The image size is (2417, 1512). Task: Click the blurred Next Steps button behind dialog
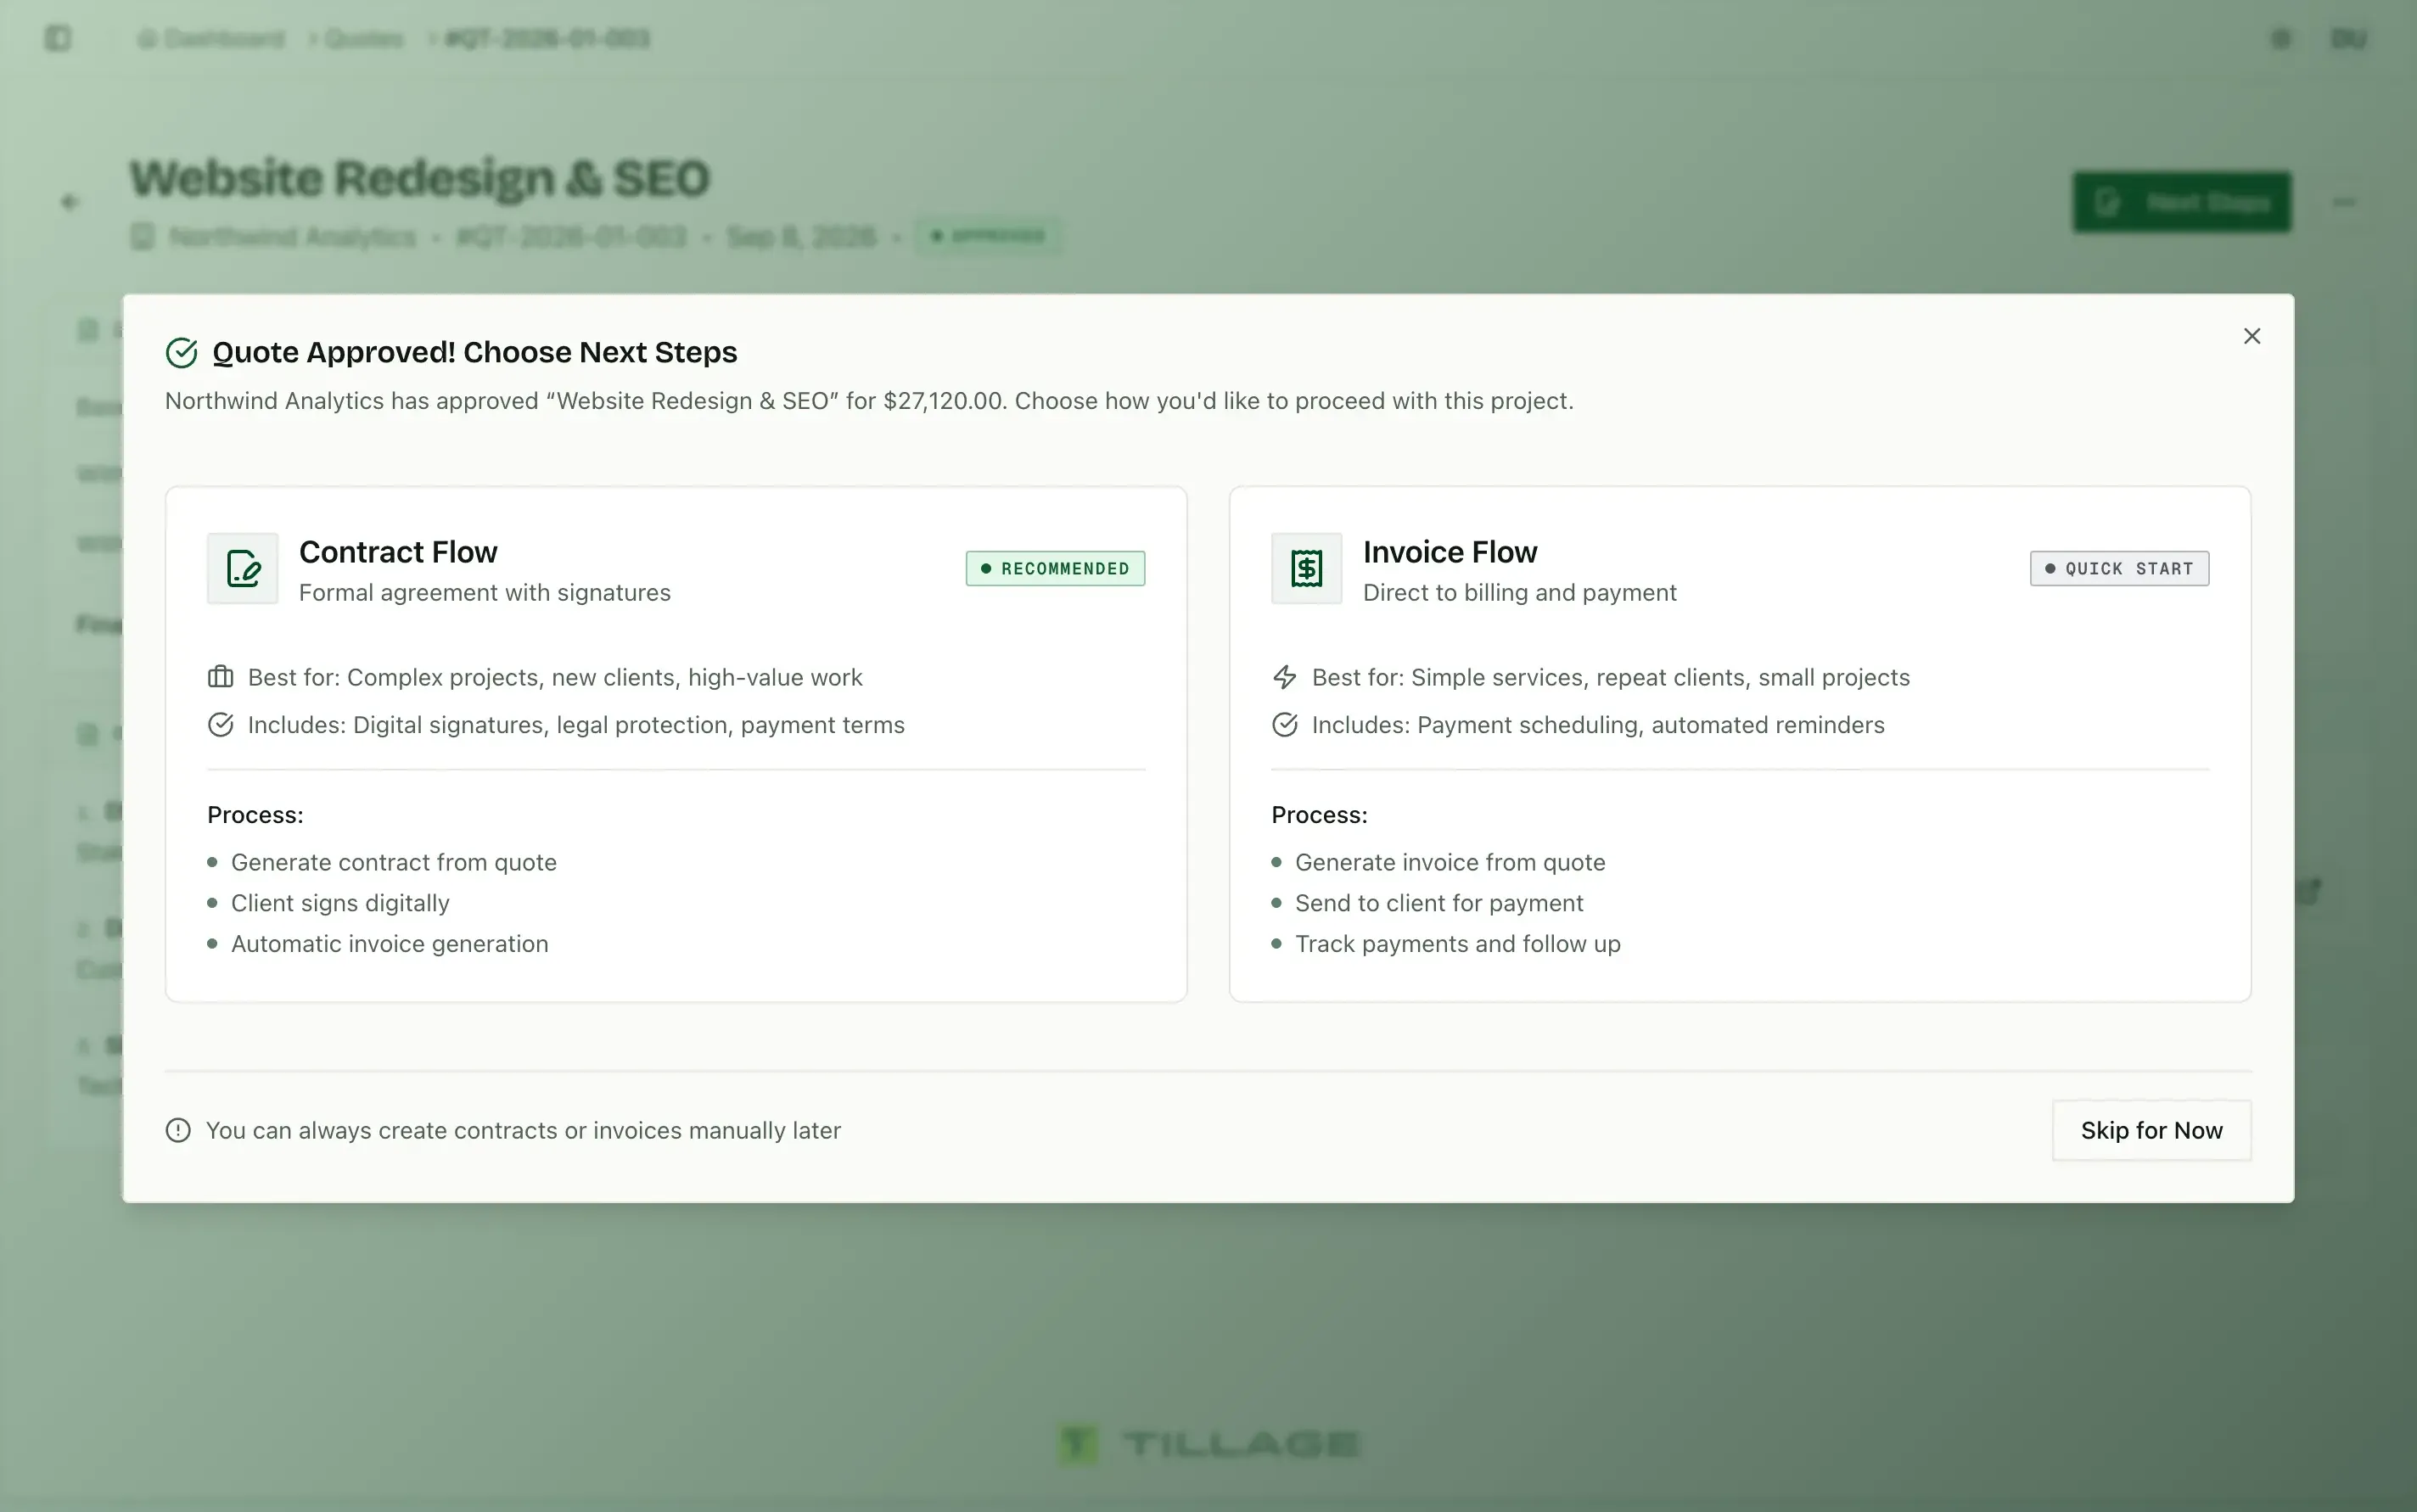(x=2181, y=202)
